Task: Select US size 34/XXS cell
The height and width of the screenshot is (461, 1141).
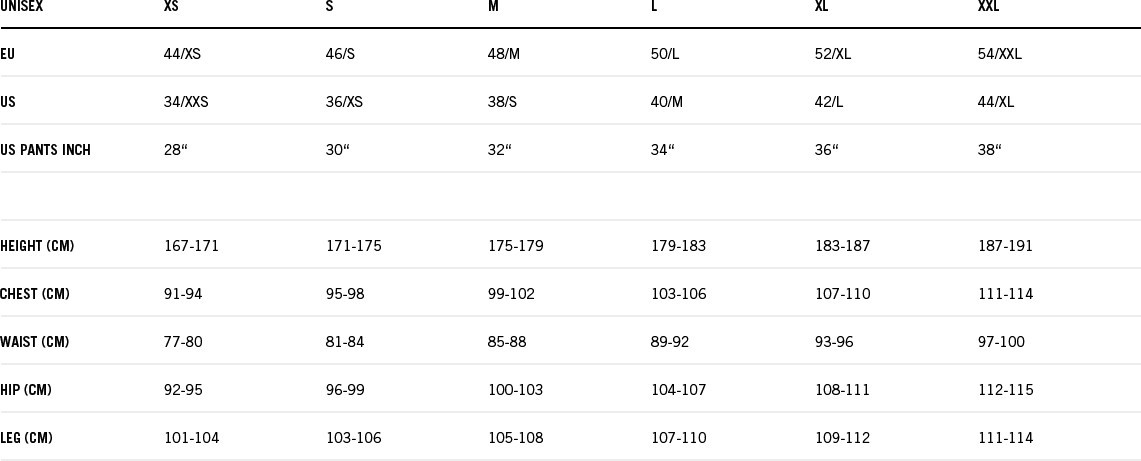Action: pos(186,102)
